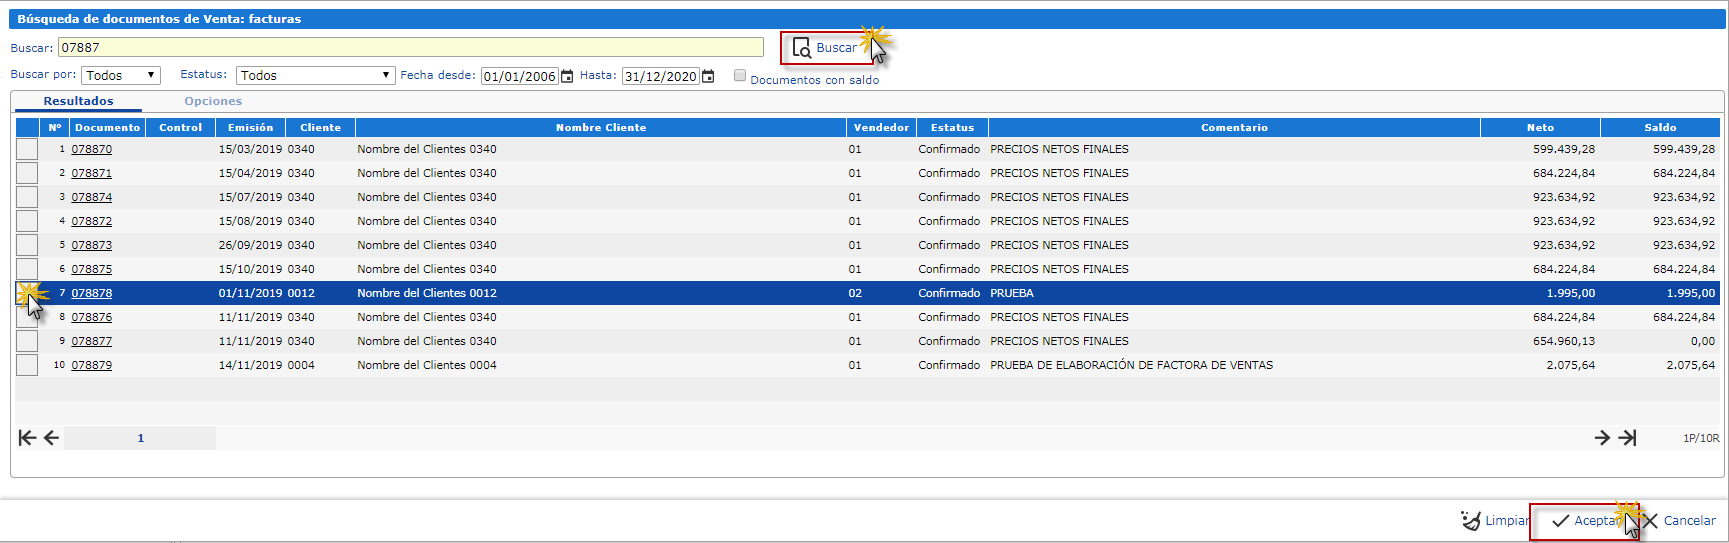
Task: Go to first results page
Action: tap(27, 438)
